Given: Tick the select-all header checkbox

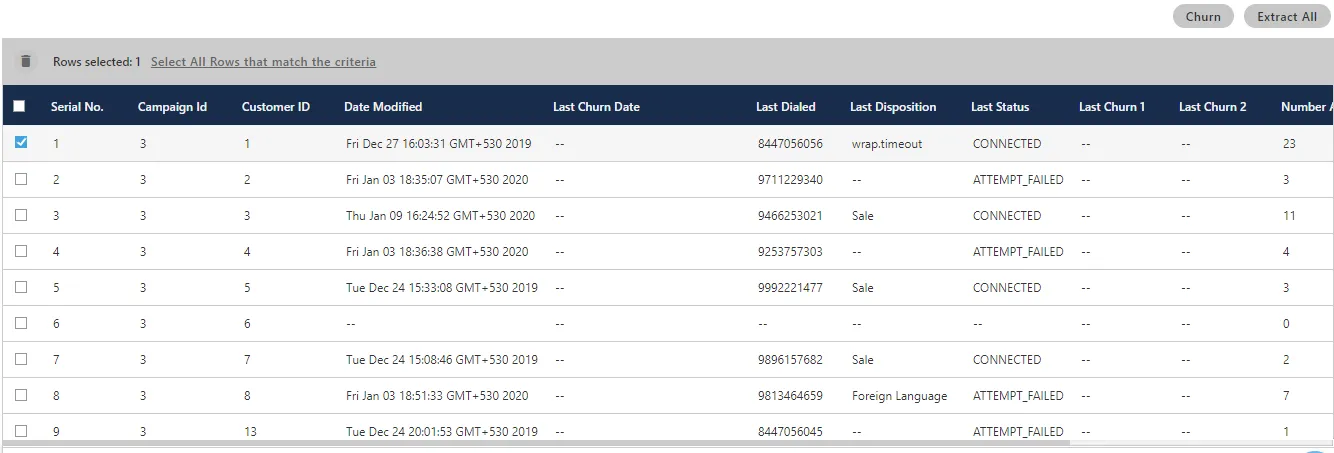Looking at the screenshot, I should [x=19, y=106].
